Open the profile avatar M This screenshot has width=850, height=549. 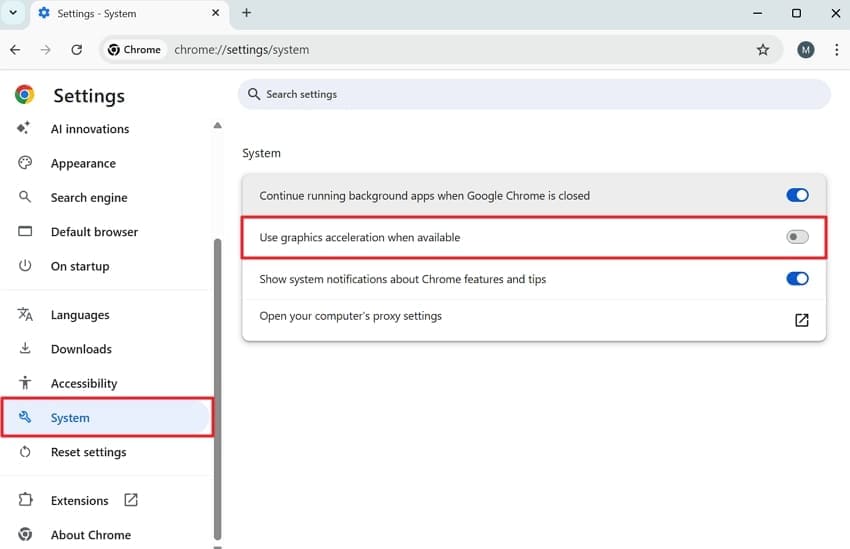pyautogui.click(x=806, y=50)
